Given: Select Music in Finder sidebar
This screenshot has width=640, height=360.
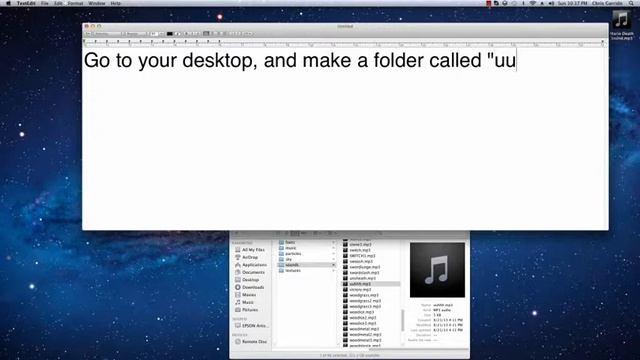Looking at the screenshot, I should [x=244, y=302].
